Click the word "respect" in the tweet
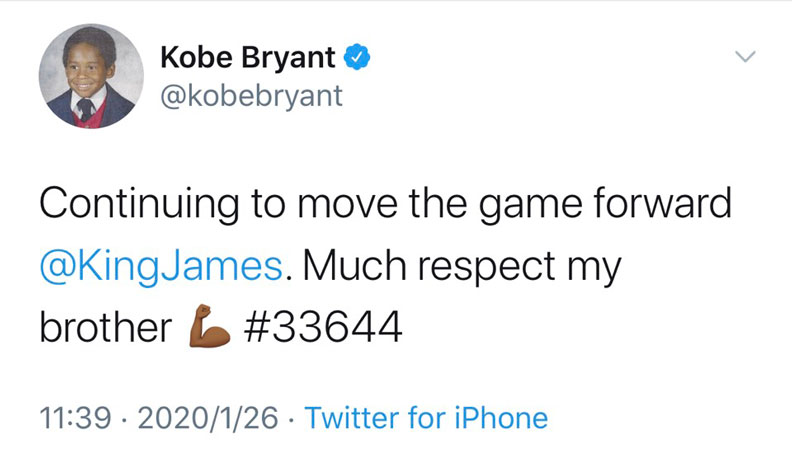792x456 pixels. point(481,268)
